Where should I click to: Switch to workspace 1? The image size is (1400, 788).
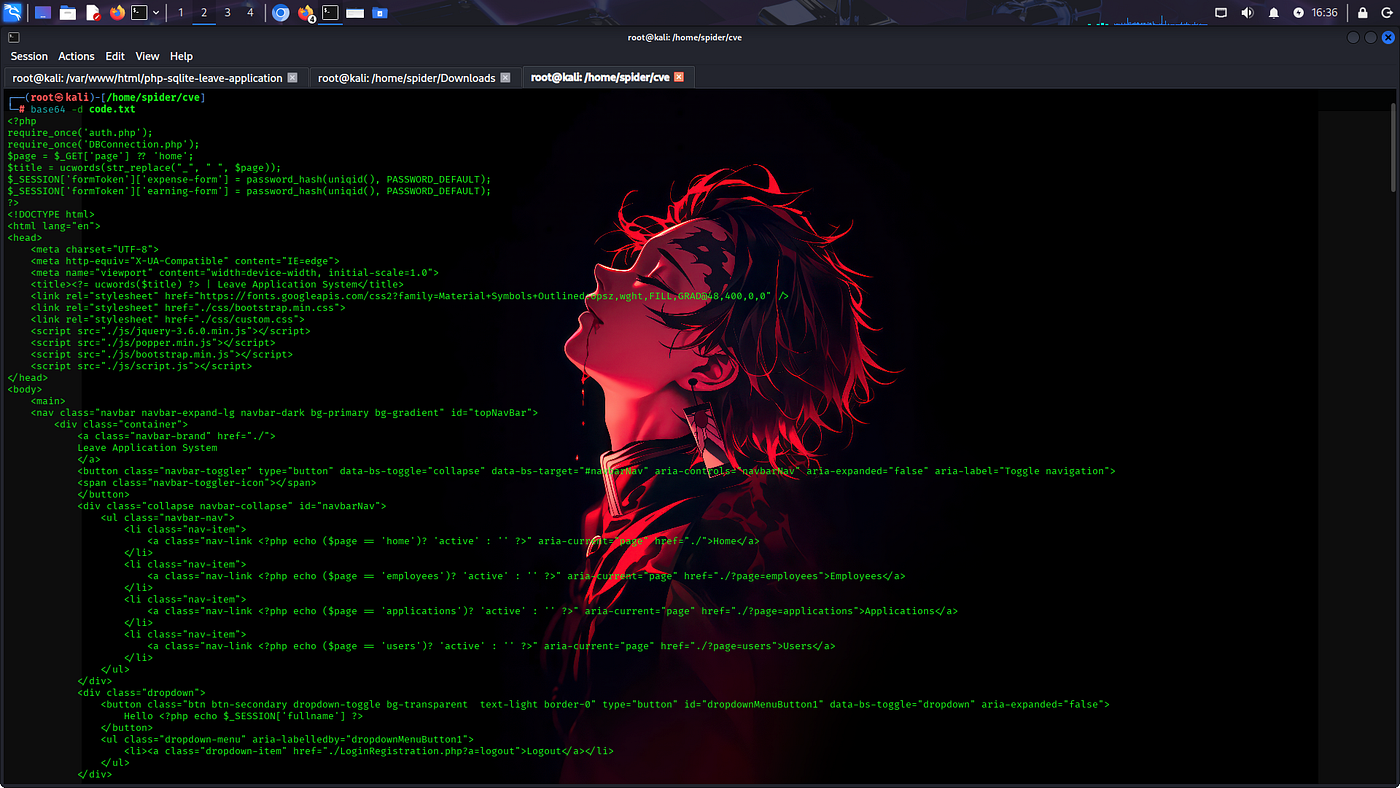tap(180, 13)
